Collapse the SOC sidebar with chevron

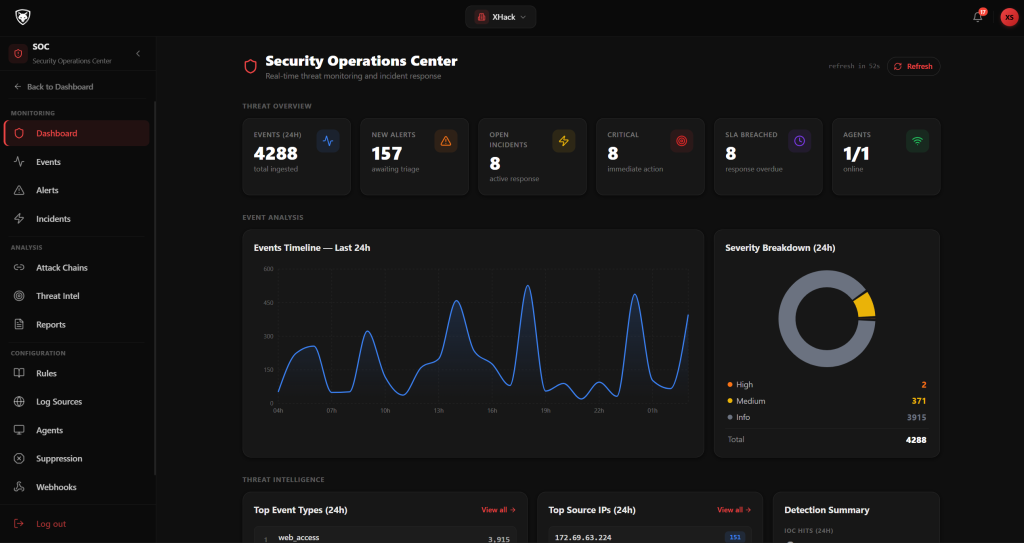[x=138, y=53]
